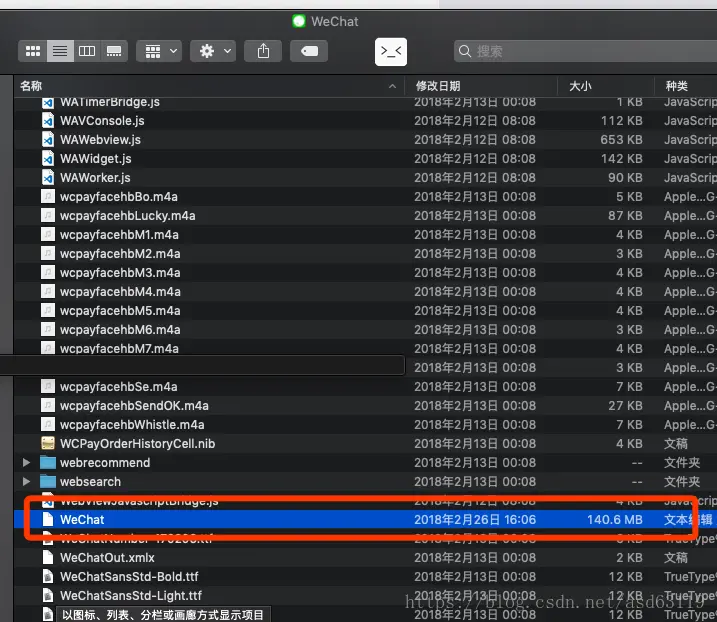This screenshot has width=717, height=622.
Task: Switch to gallery view mode
Action: coord(114,51)
